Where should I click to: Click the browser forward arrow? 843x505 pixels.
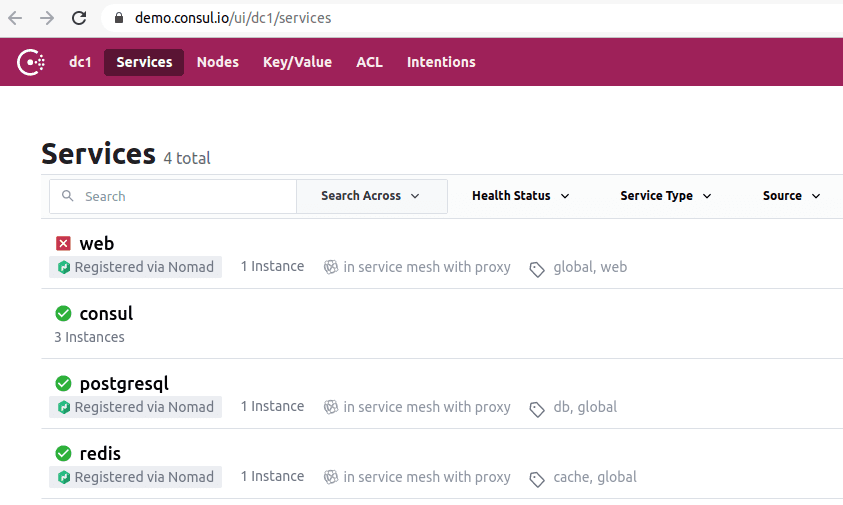47,18
